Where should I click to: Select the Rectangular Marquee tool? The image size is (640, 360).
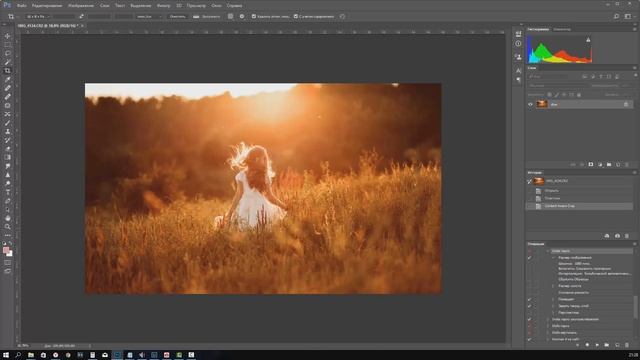tap(7, 44)
